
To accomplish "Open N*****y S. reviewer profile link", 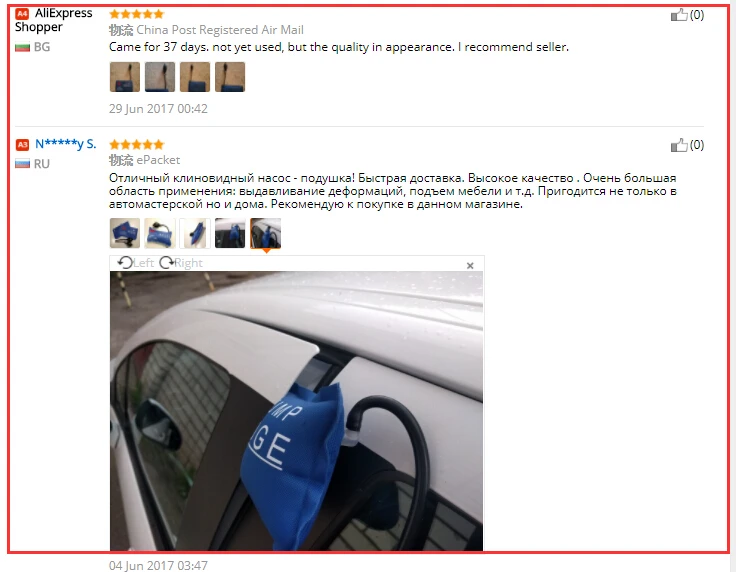I will (66, 144).
